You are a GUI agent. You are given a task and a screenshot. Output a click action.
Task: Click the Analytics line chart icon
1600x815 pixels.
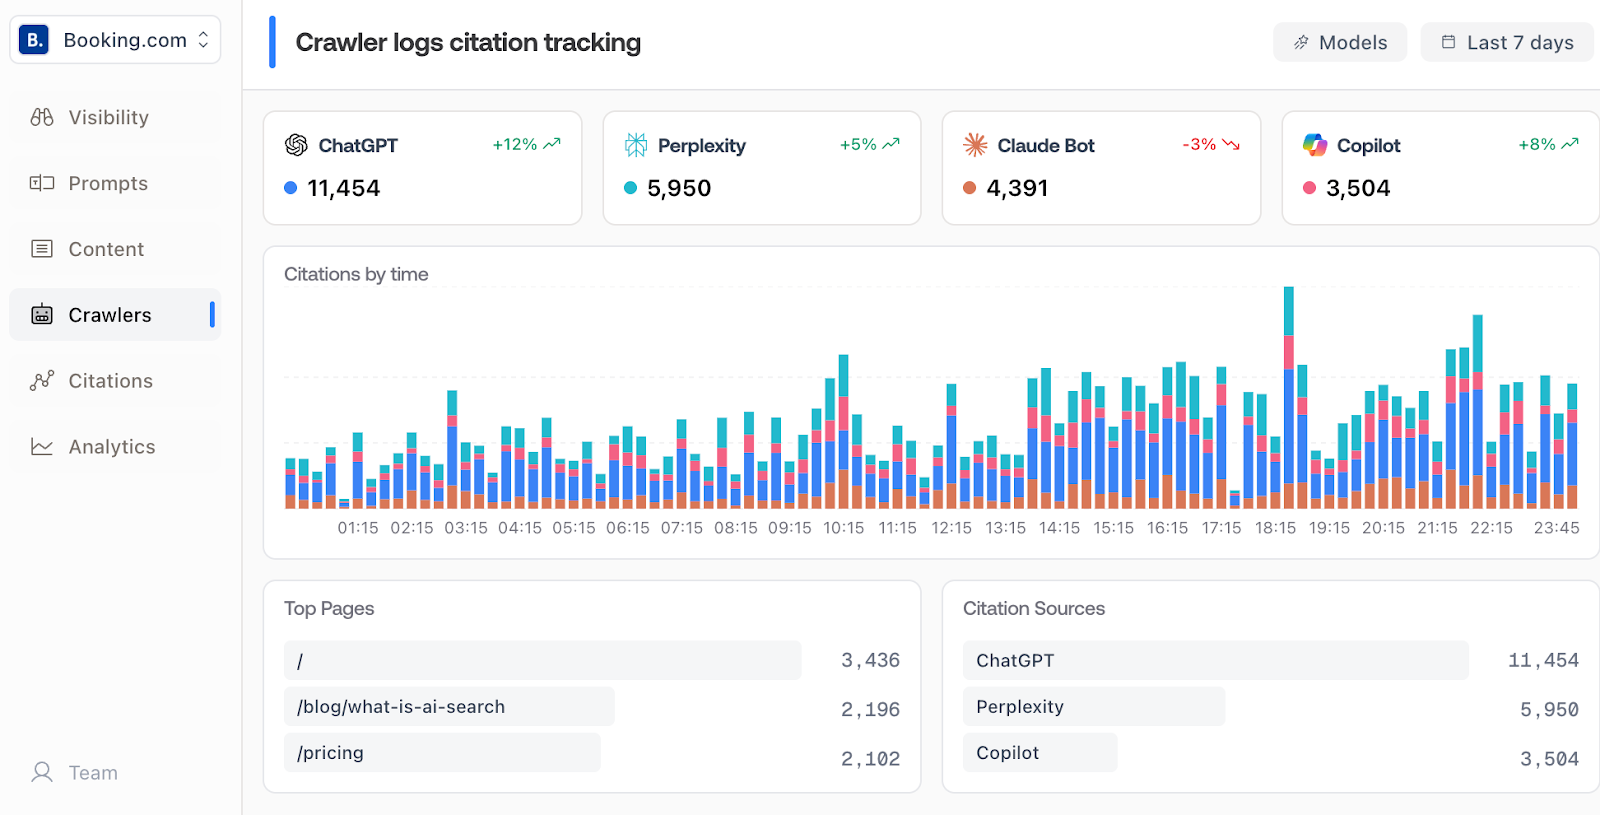tap(42, 447)
